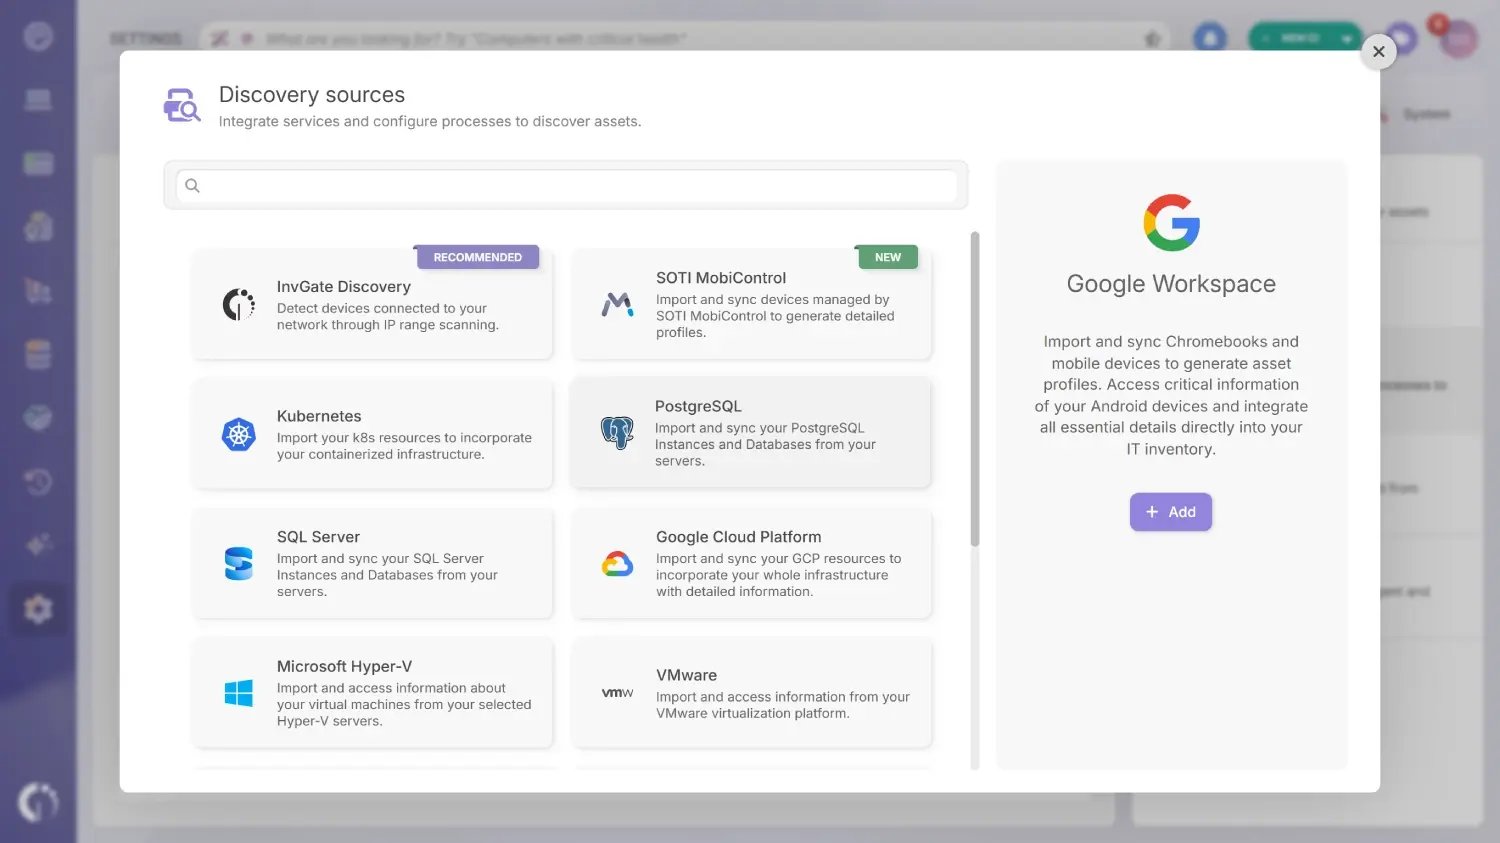Click the 'Import and sync your GCP resources' description
The height and width of the screenshot is (843, 1500).
pyautogui.click(x=778, y=575)
